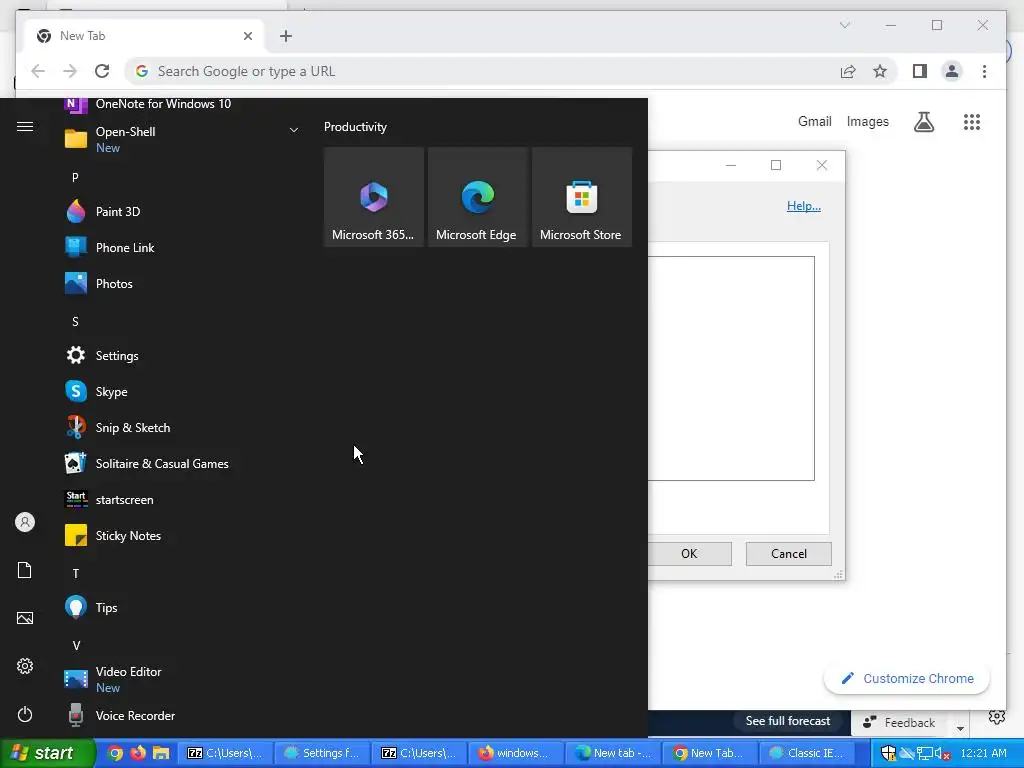Image resolution: width=1024 pixels, height=768 pixels.
Task: Open the user account icon in Start sidebar
Action: pos(25,522)
